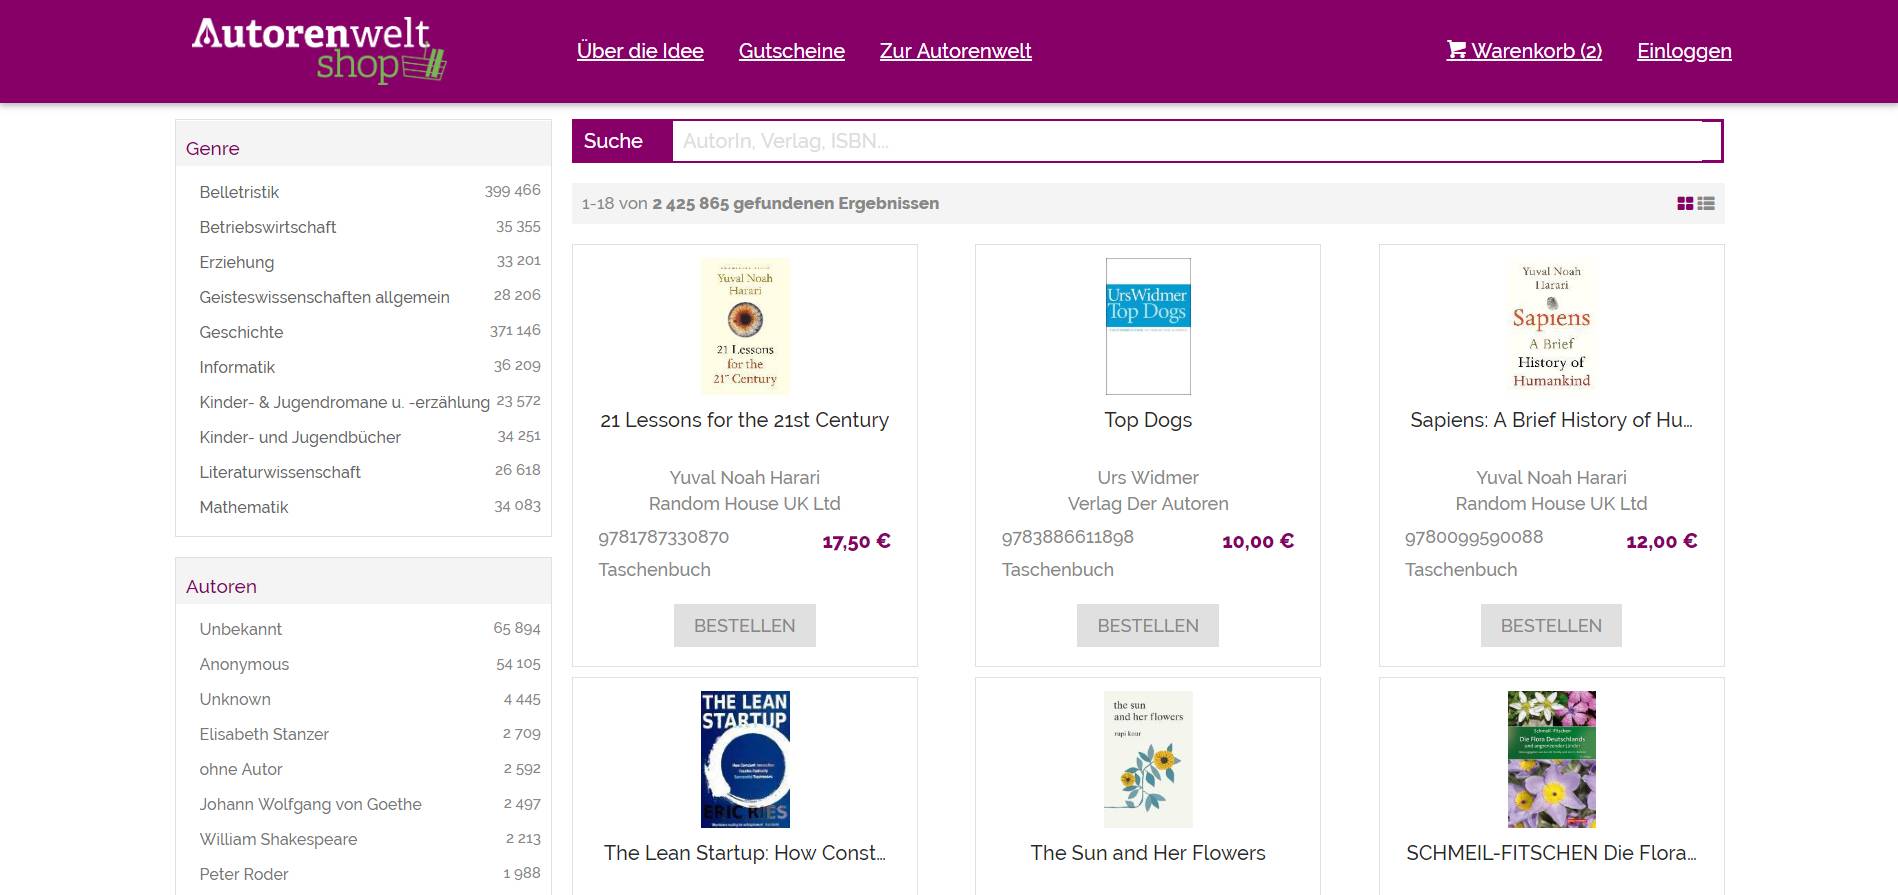Open Sapiens: A Brief History title
This screenshot has height=895, width=1898.
click(1551, 420)
